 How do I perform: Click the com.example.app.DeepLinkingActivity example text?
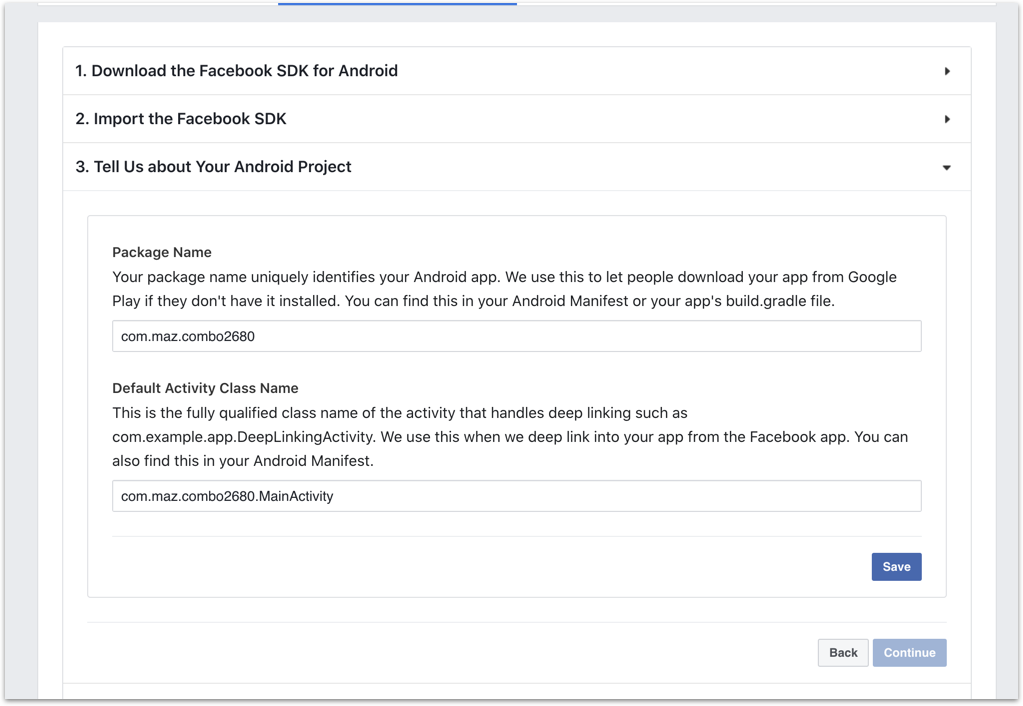coord(243,437)
